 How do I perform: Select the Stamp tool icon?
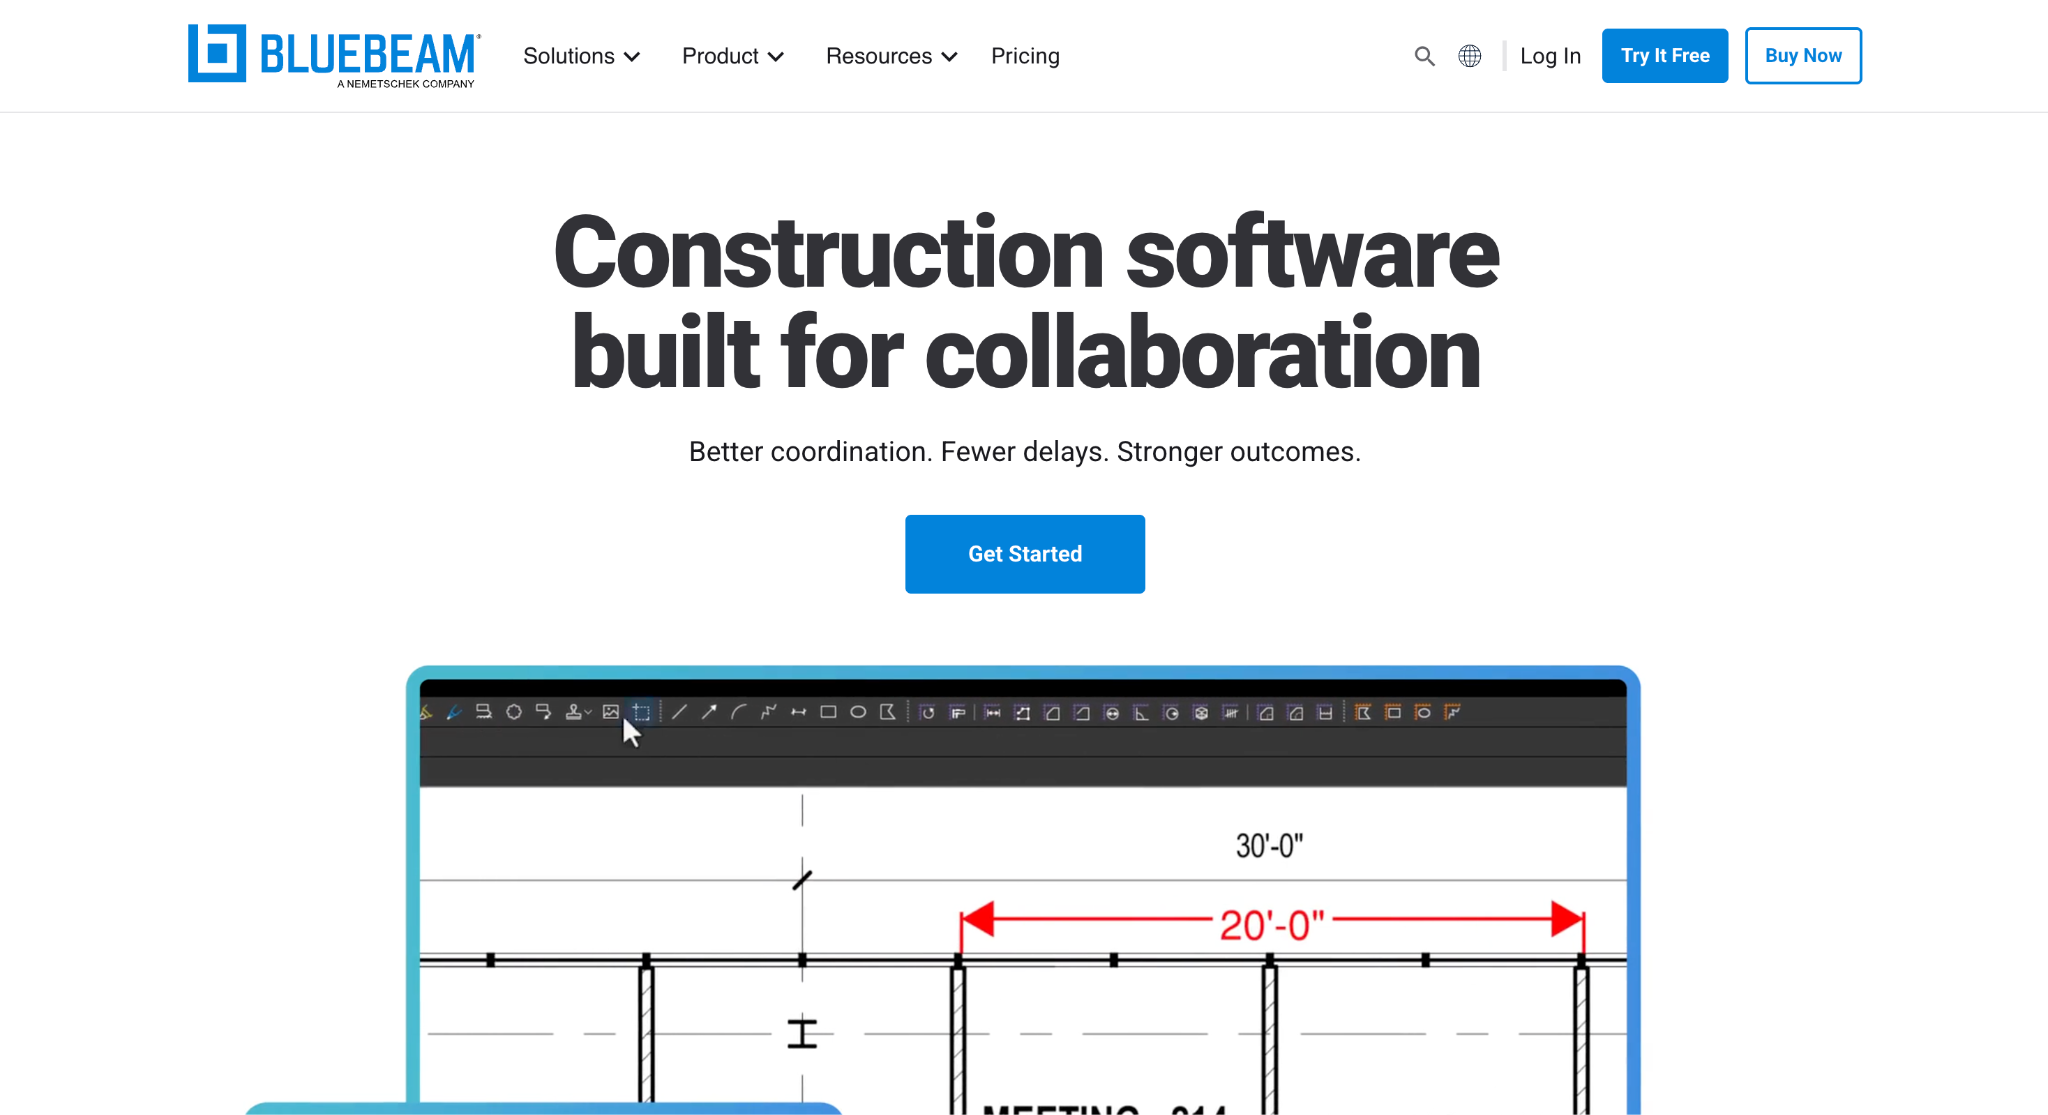(x=574, y=712)
